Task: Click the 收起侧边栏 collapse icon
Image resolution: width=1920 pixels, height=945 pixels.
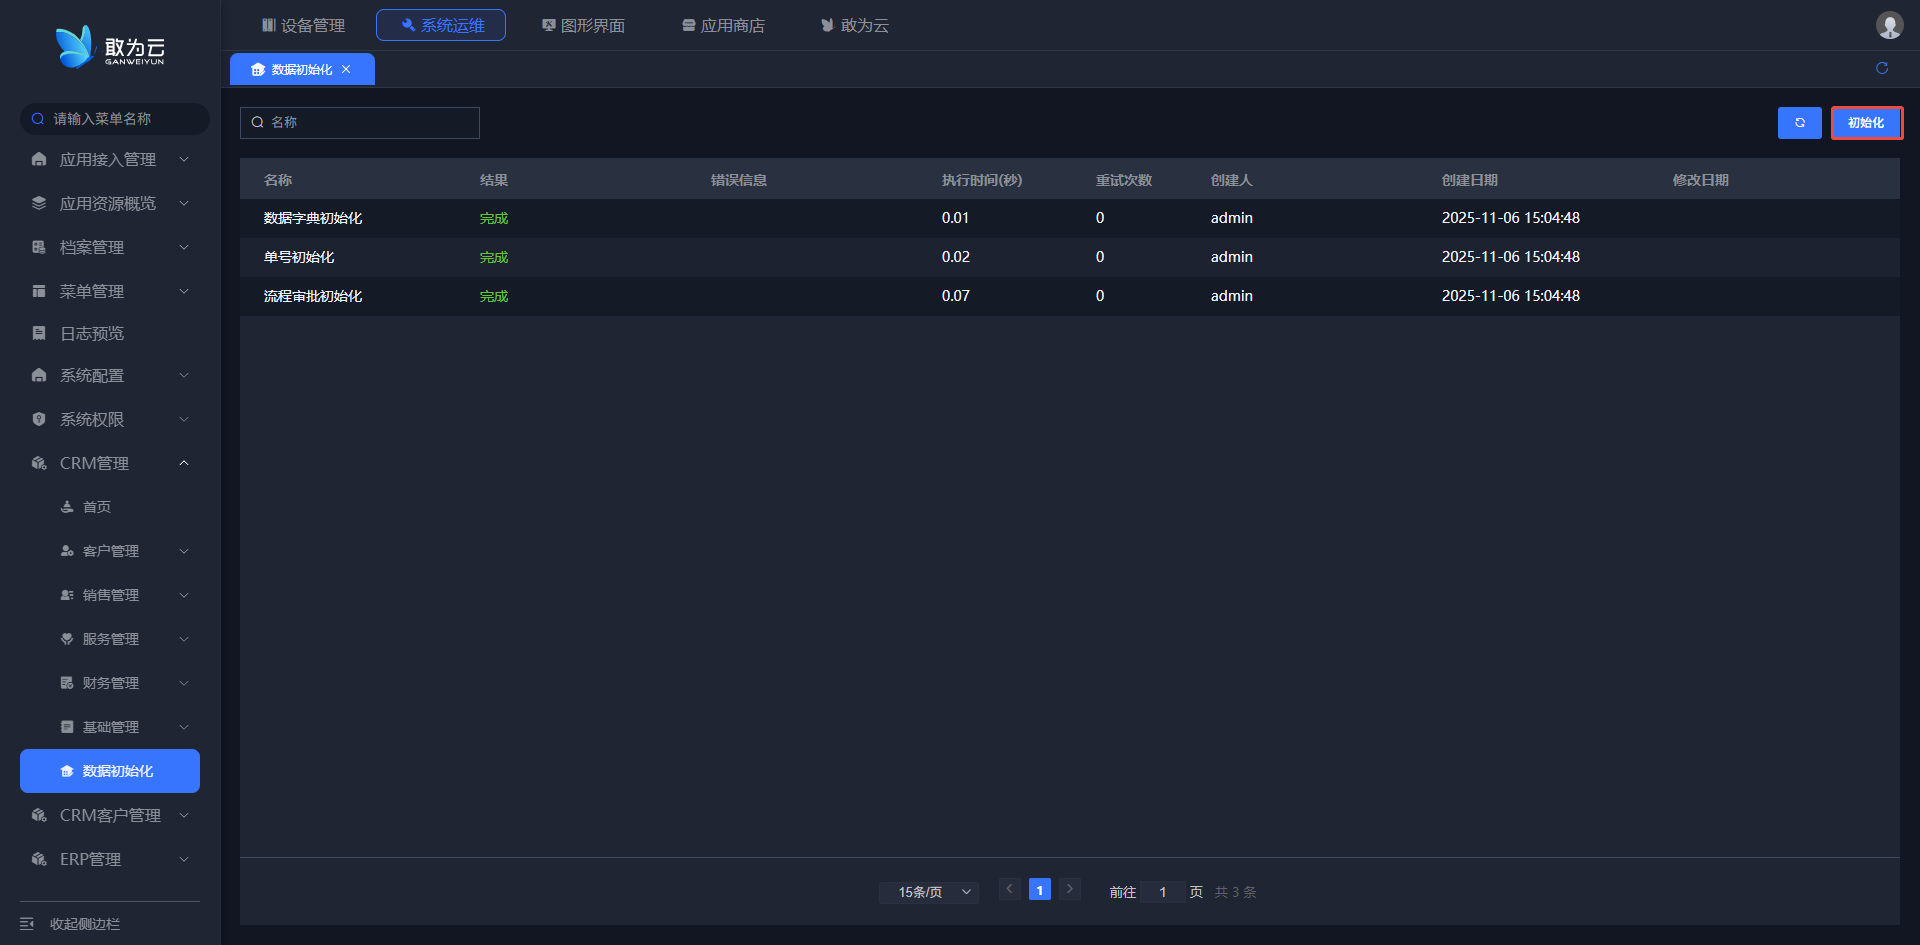Action: pos(27,924)
